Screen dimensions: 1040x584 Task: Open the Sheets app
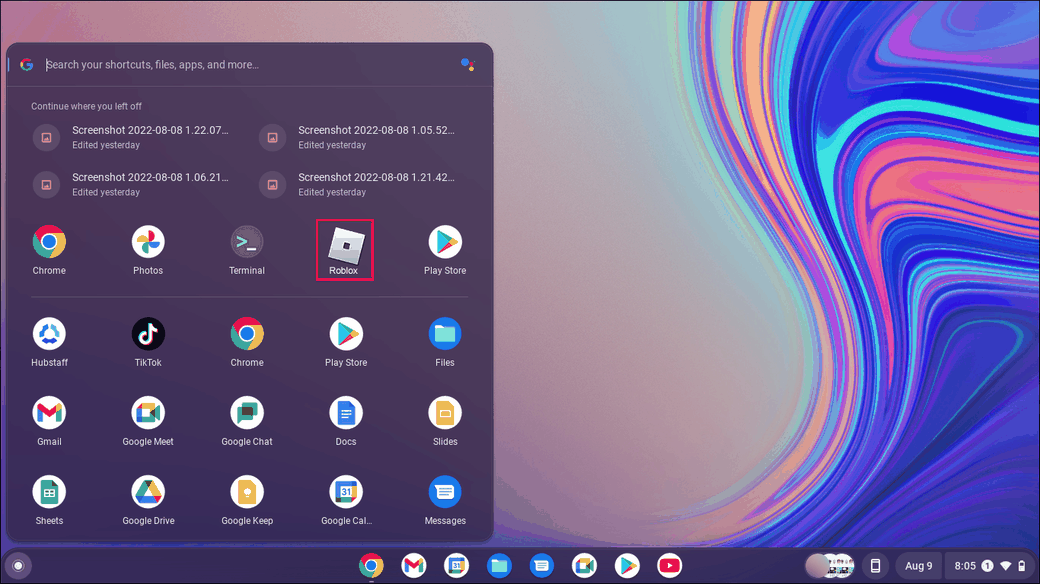click(49, 493)
